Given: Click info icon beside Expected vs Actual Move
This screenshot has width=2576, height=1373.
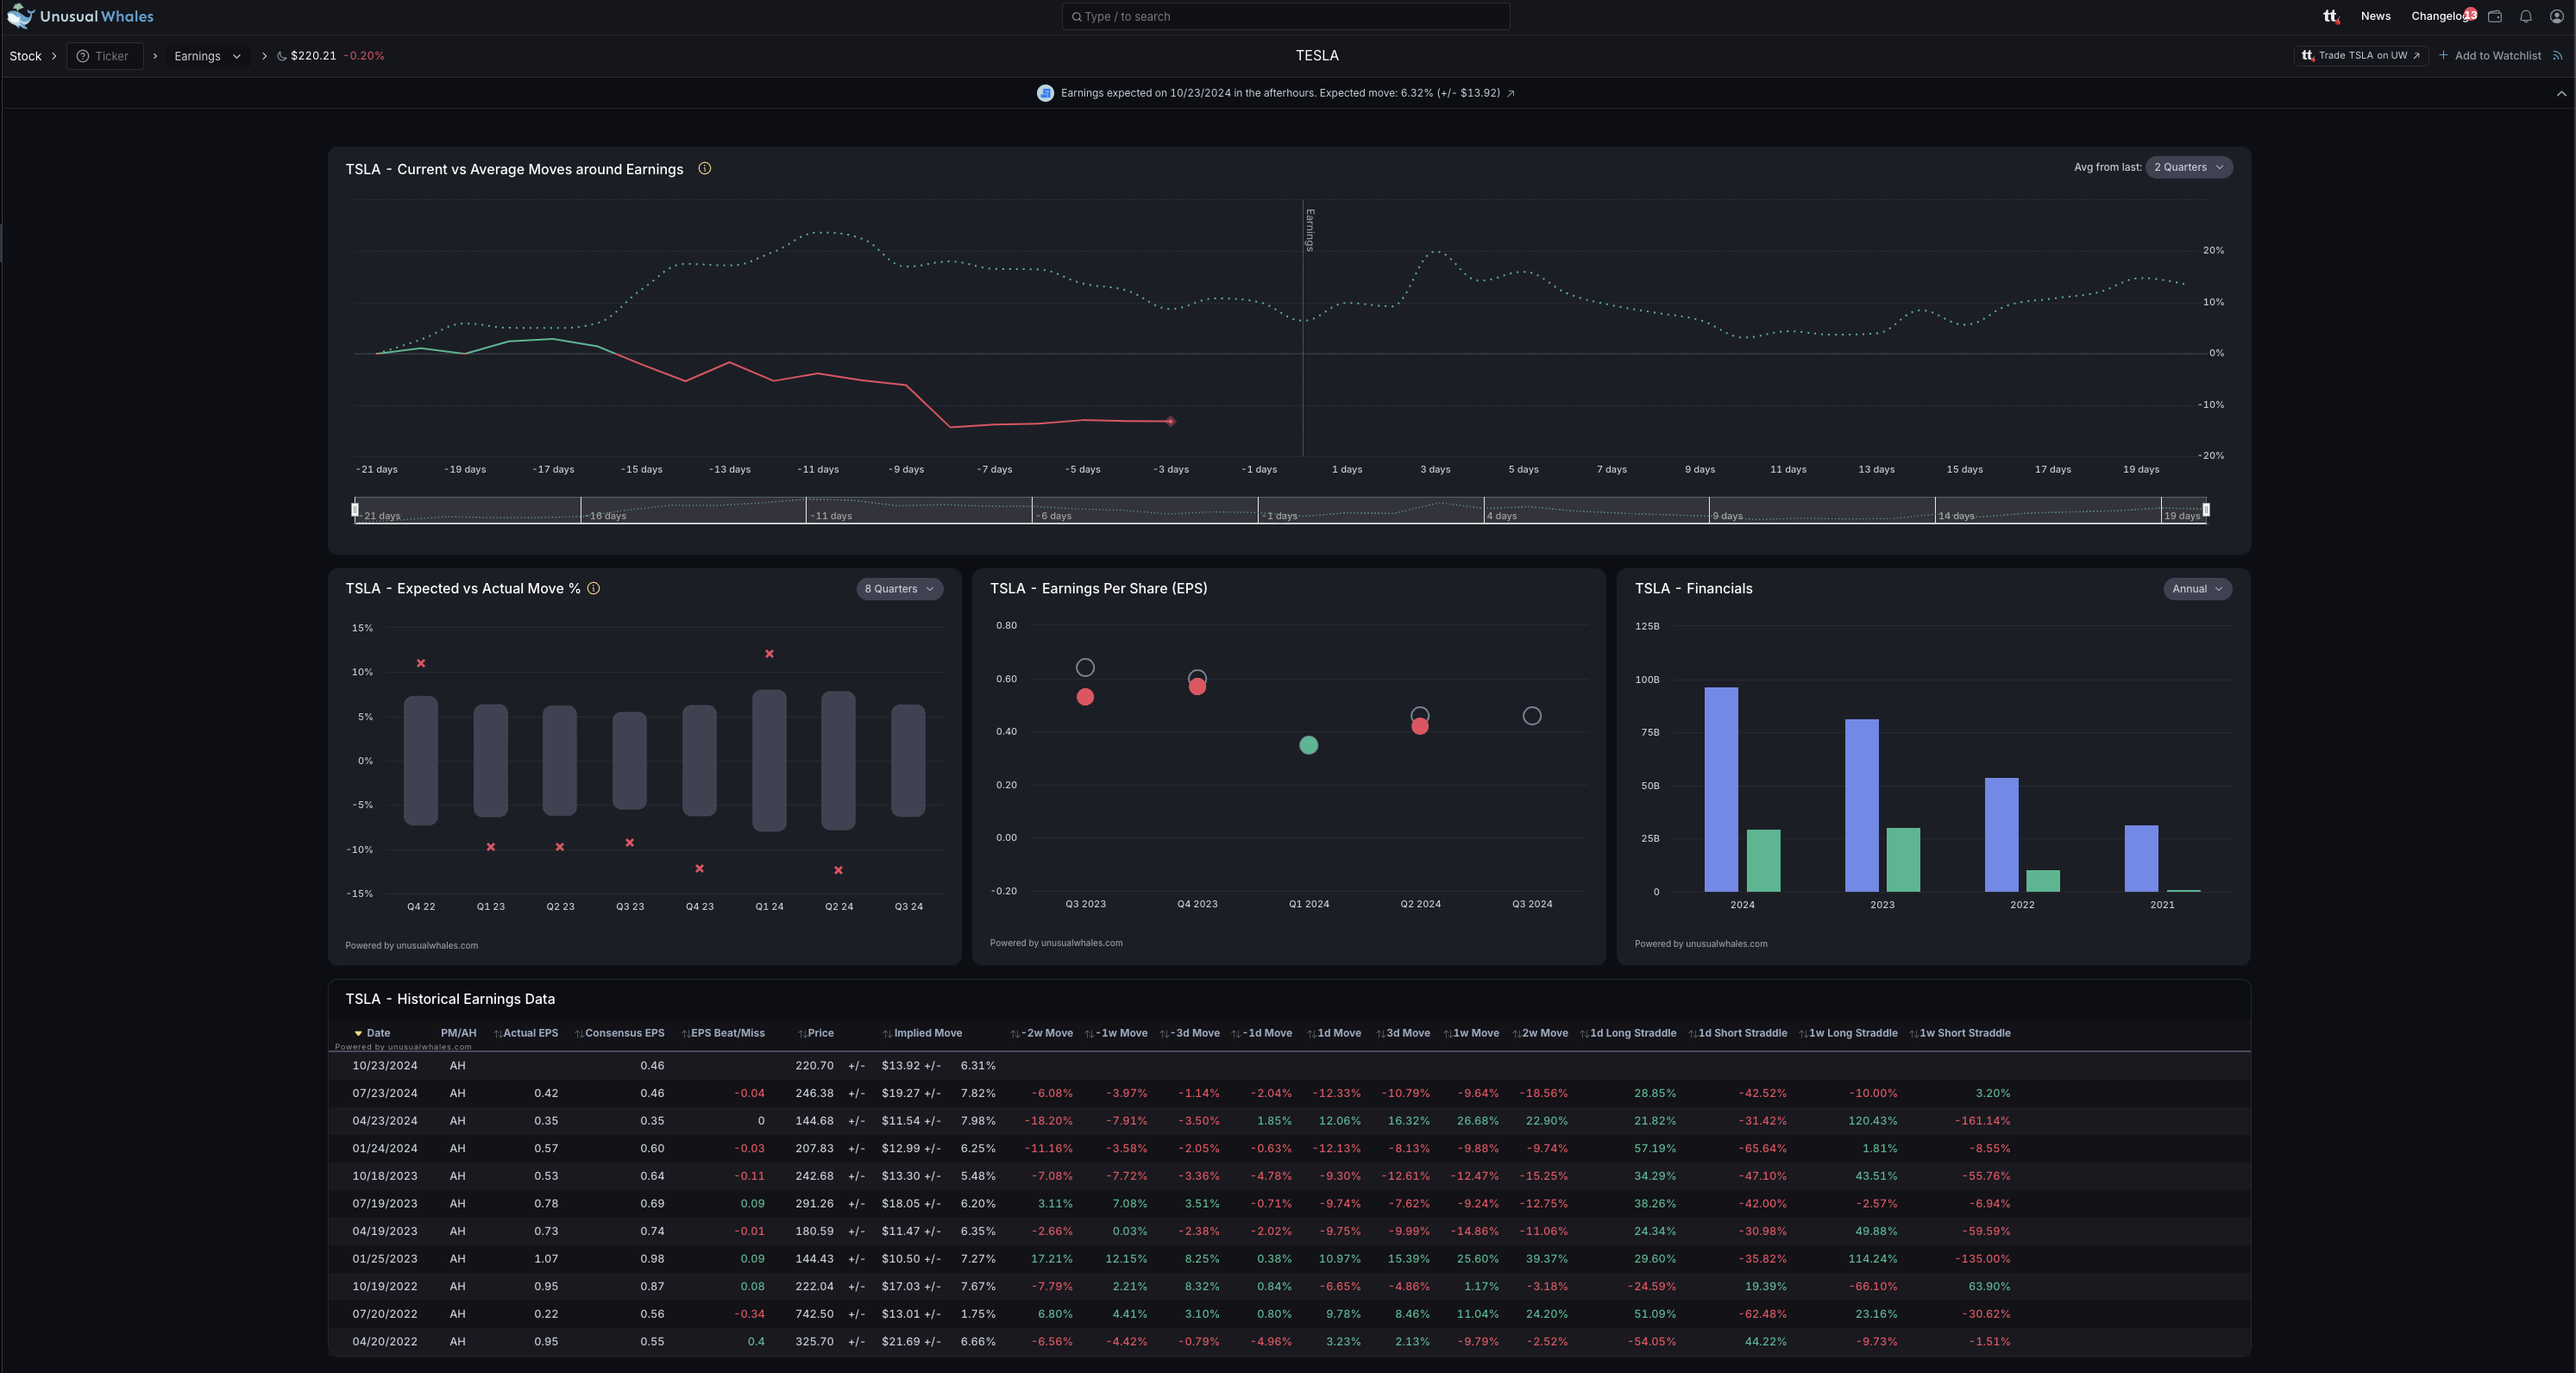Looking at the screenshot, I should click(593, 588).
